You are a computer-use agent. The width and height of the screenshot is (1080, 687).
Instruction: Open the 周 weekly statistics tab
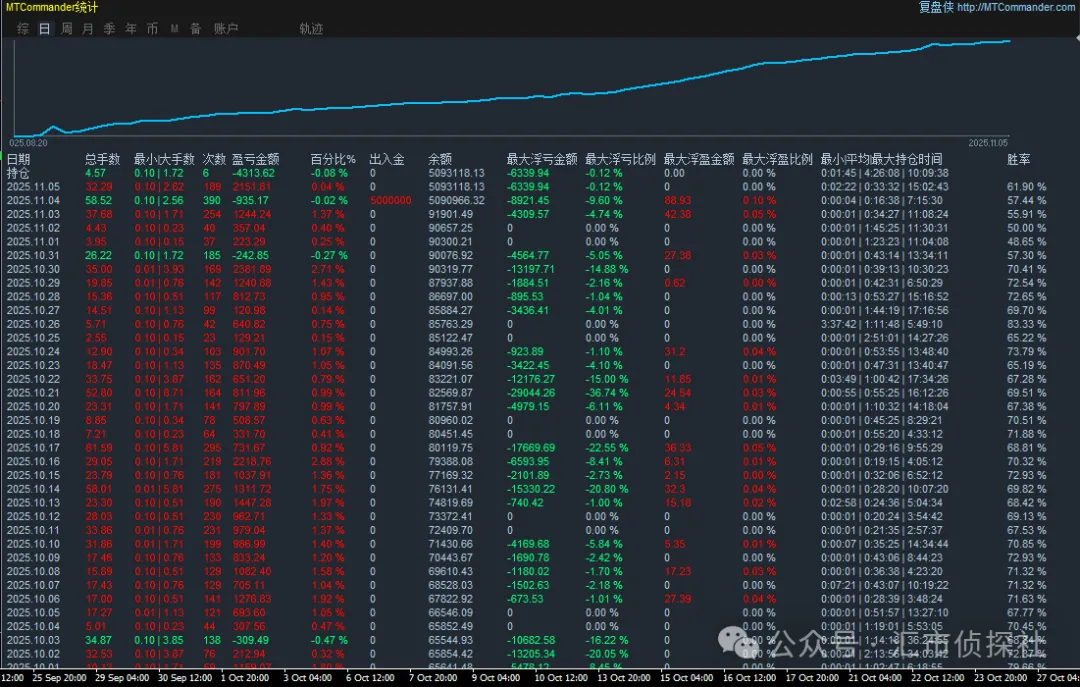[66, 29]
